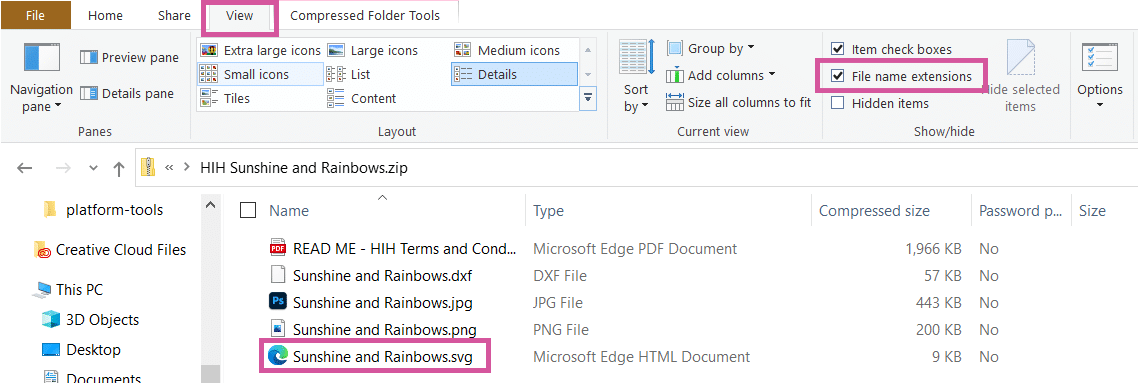Open the Compressed Folder Tools tab
Image resolution: width=1138 pixels, height=383 pixels.
364,15
